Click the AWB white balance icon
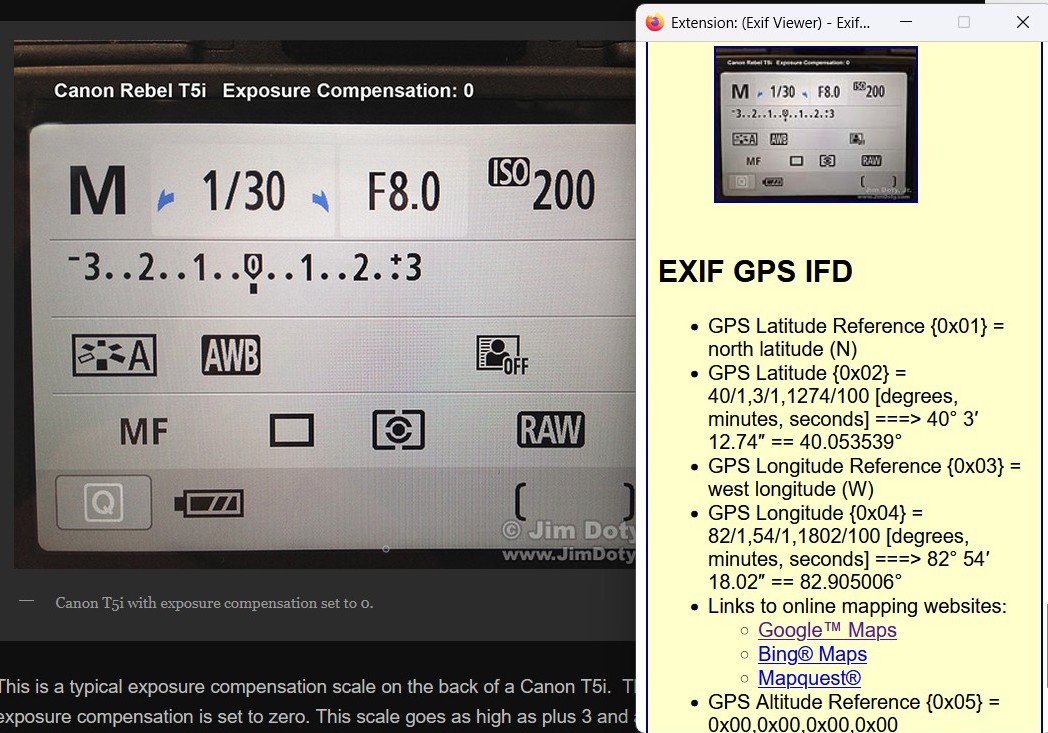Screen dimensions: 1048x733 pos(231,354)
